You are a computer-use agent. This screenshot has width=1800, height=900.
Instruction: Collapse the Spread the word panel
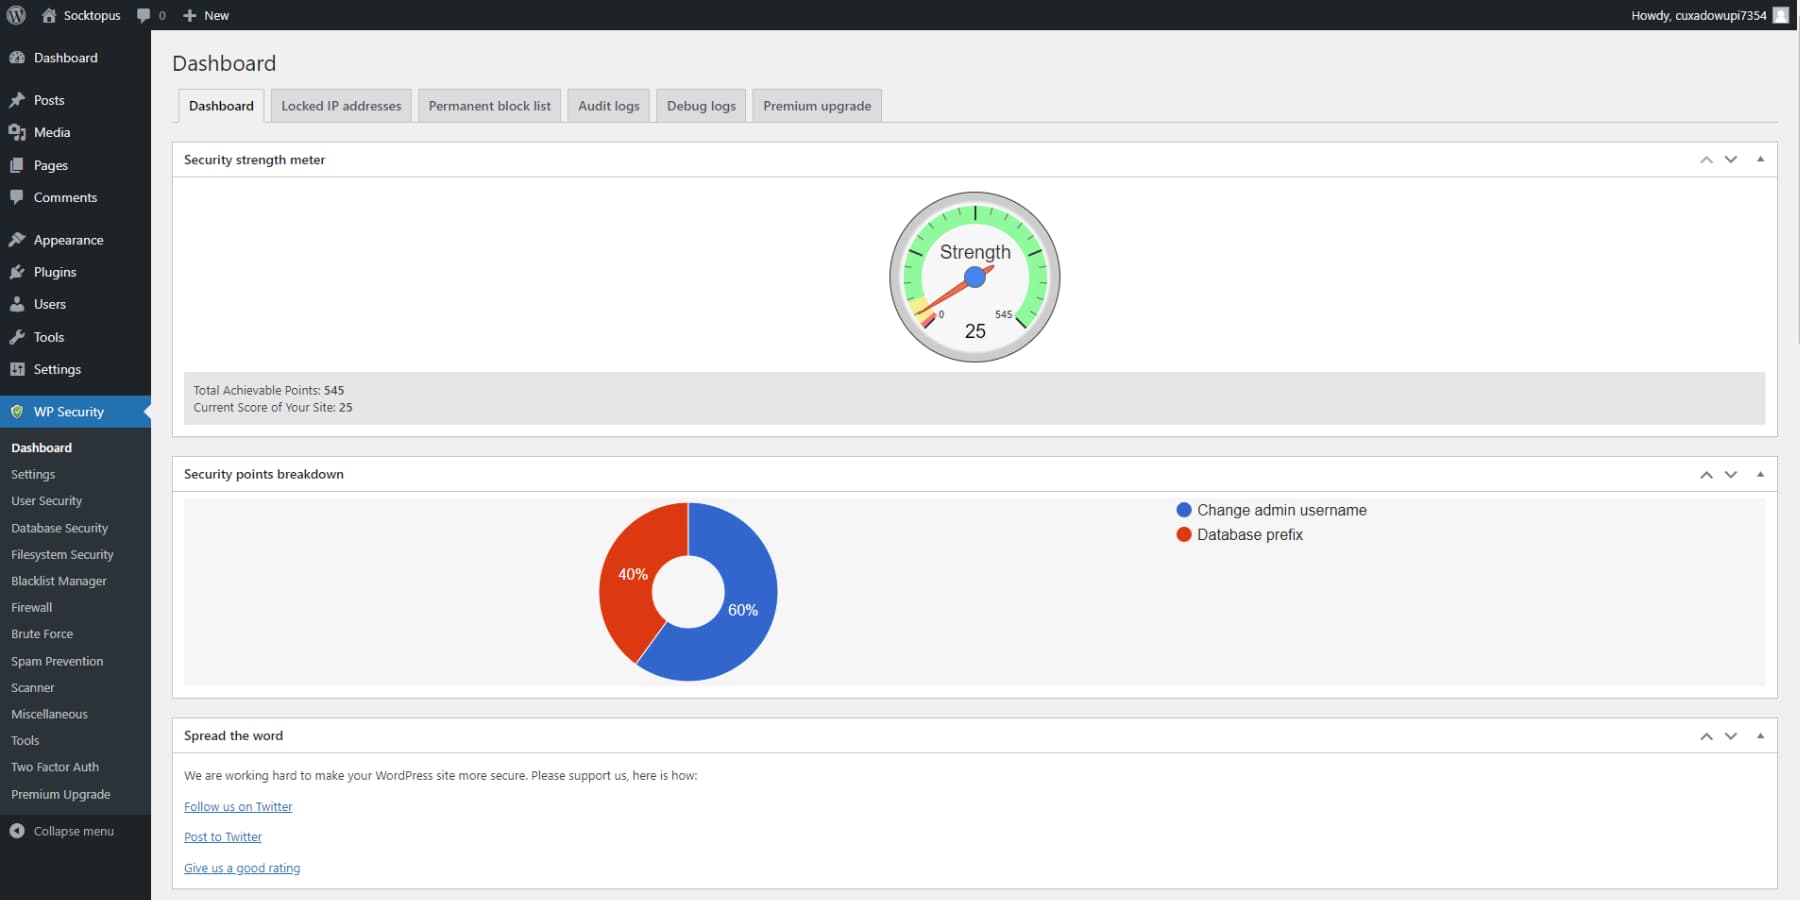1760,735
